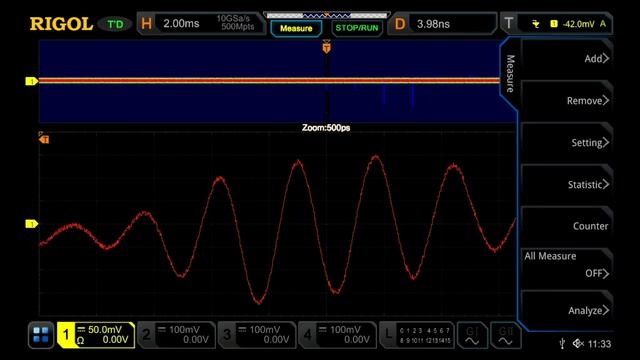Toggle signal generator GI
Image resolution: width=640 pixels, height=360 pixels.
pos(472,335)
